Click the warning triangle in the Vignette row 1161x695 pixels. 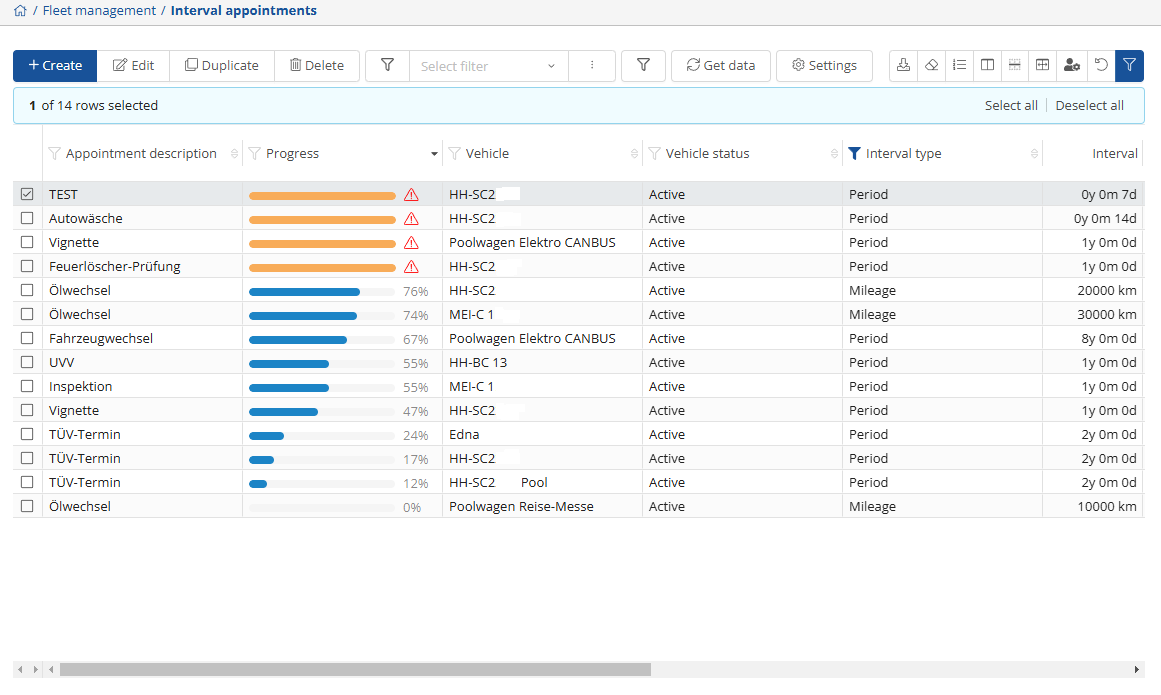[x=411, y=243]
